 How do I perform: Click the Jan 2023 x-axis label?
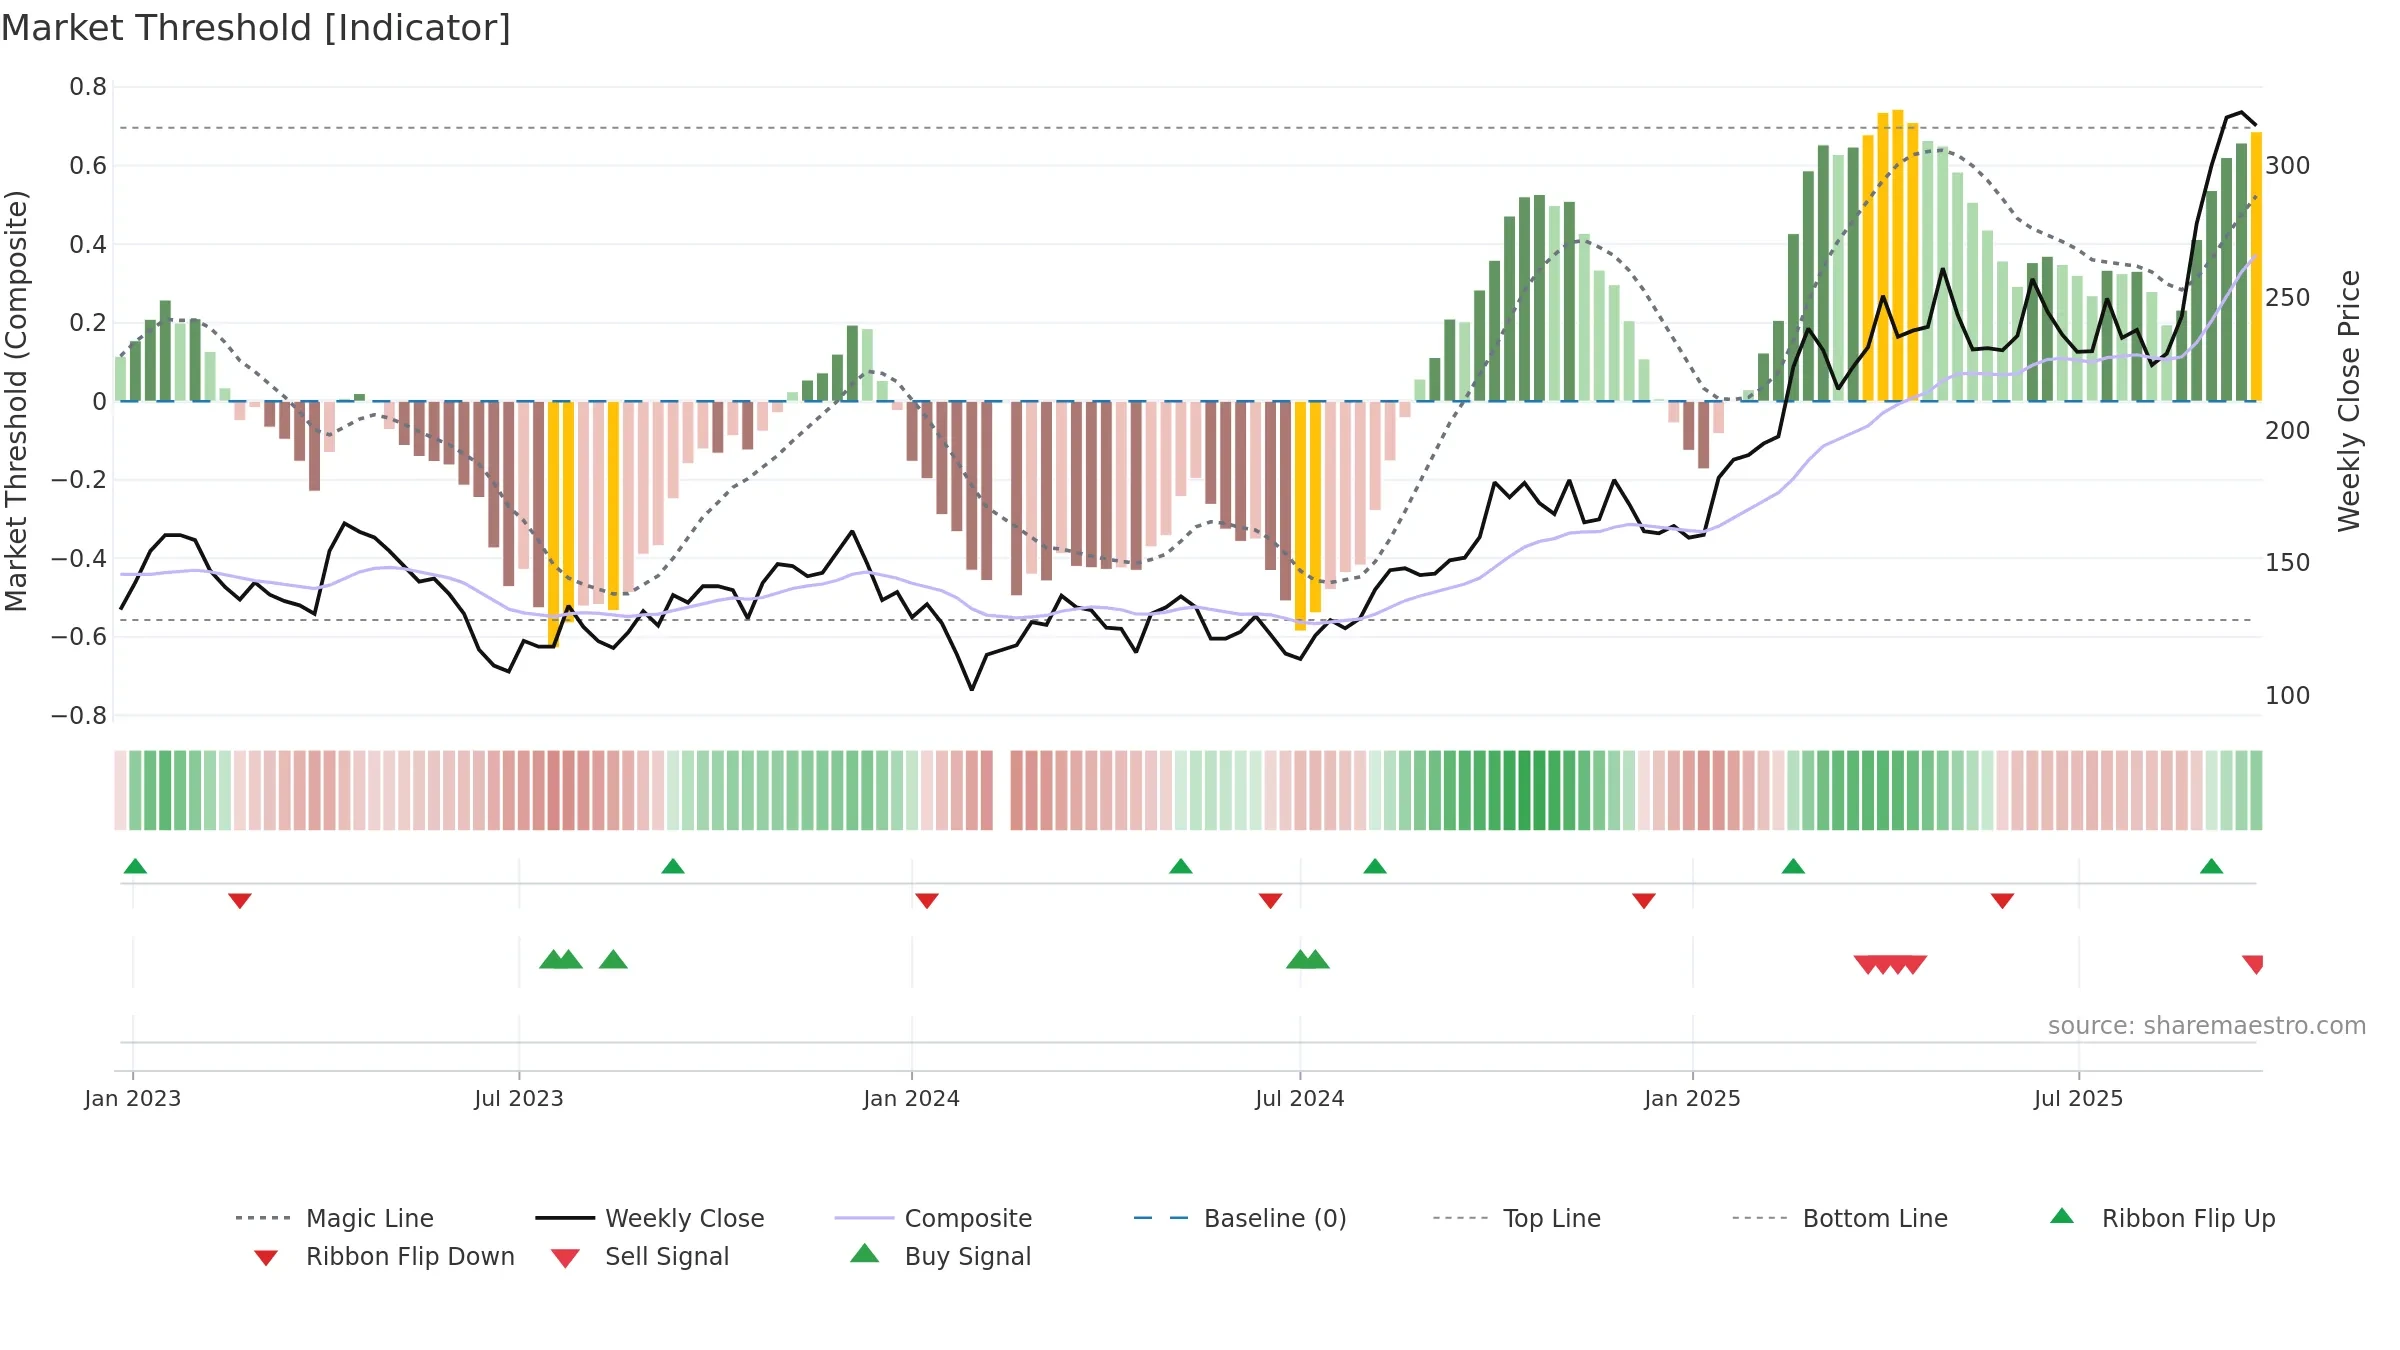point(133,1099)
